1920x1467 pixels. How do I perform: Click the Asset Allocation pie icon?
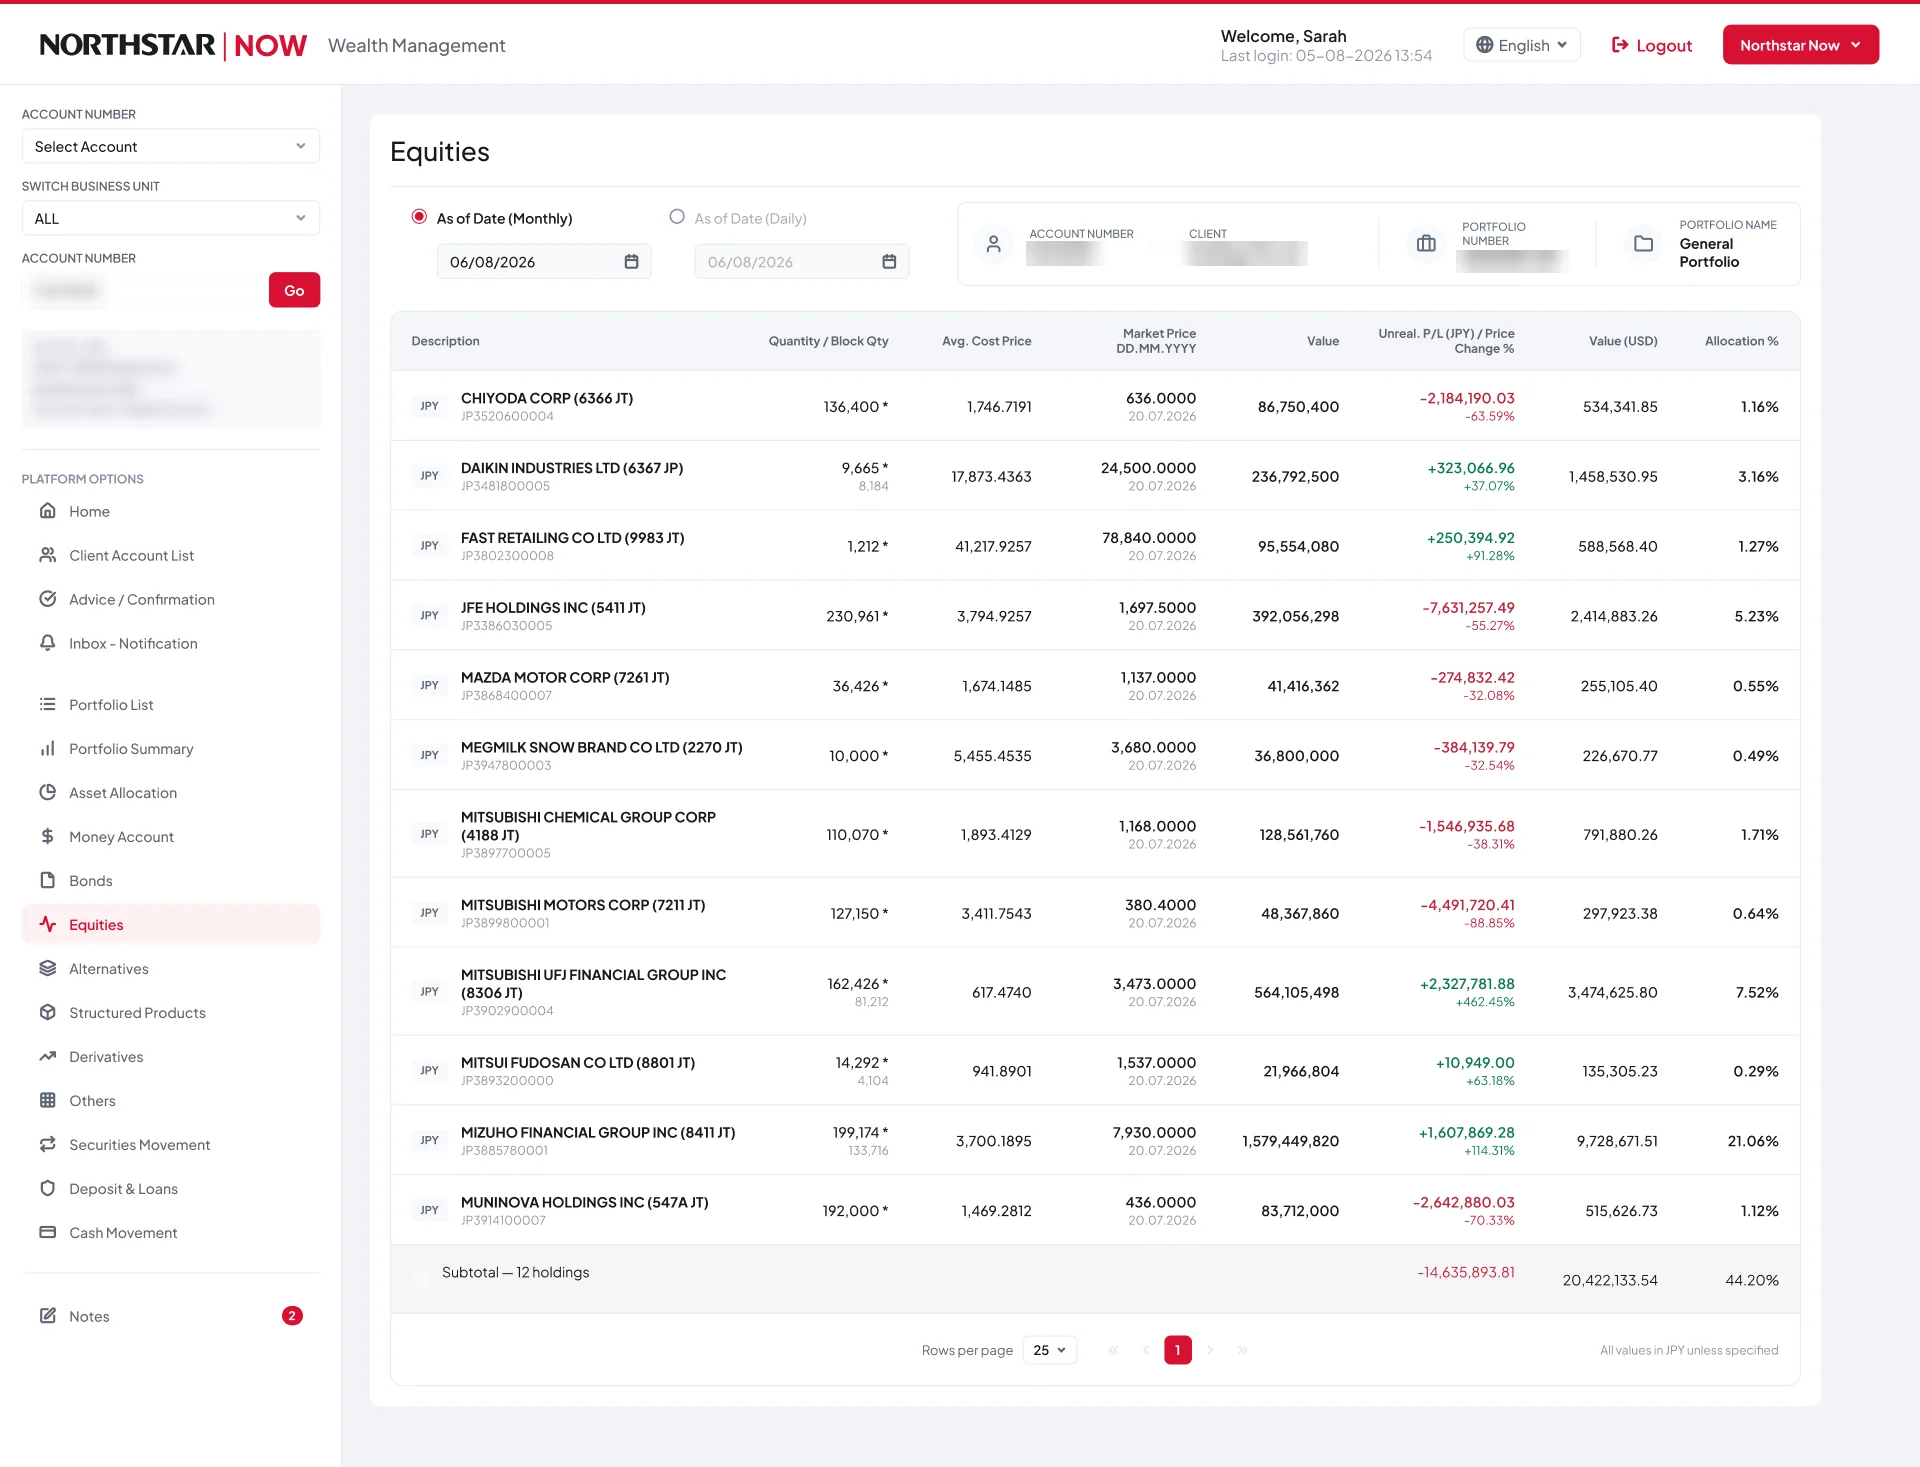click(x=47, y=792)
